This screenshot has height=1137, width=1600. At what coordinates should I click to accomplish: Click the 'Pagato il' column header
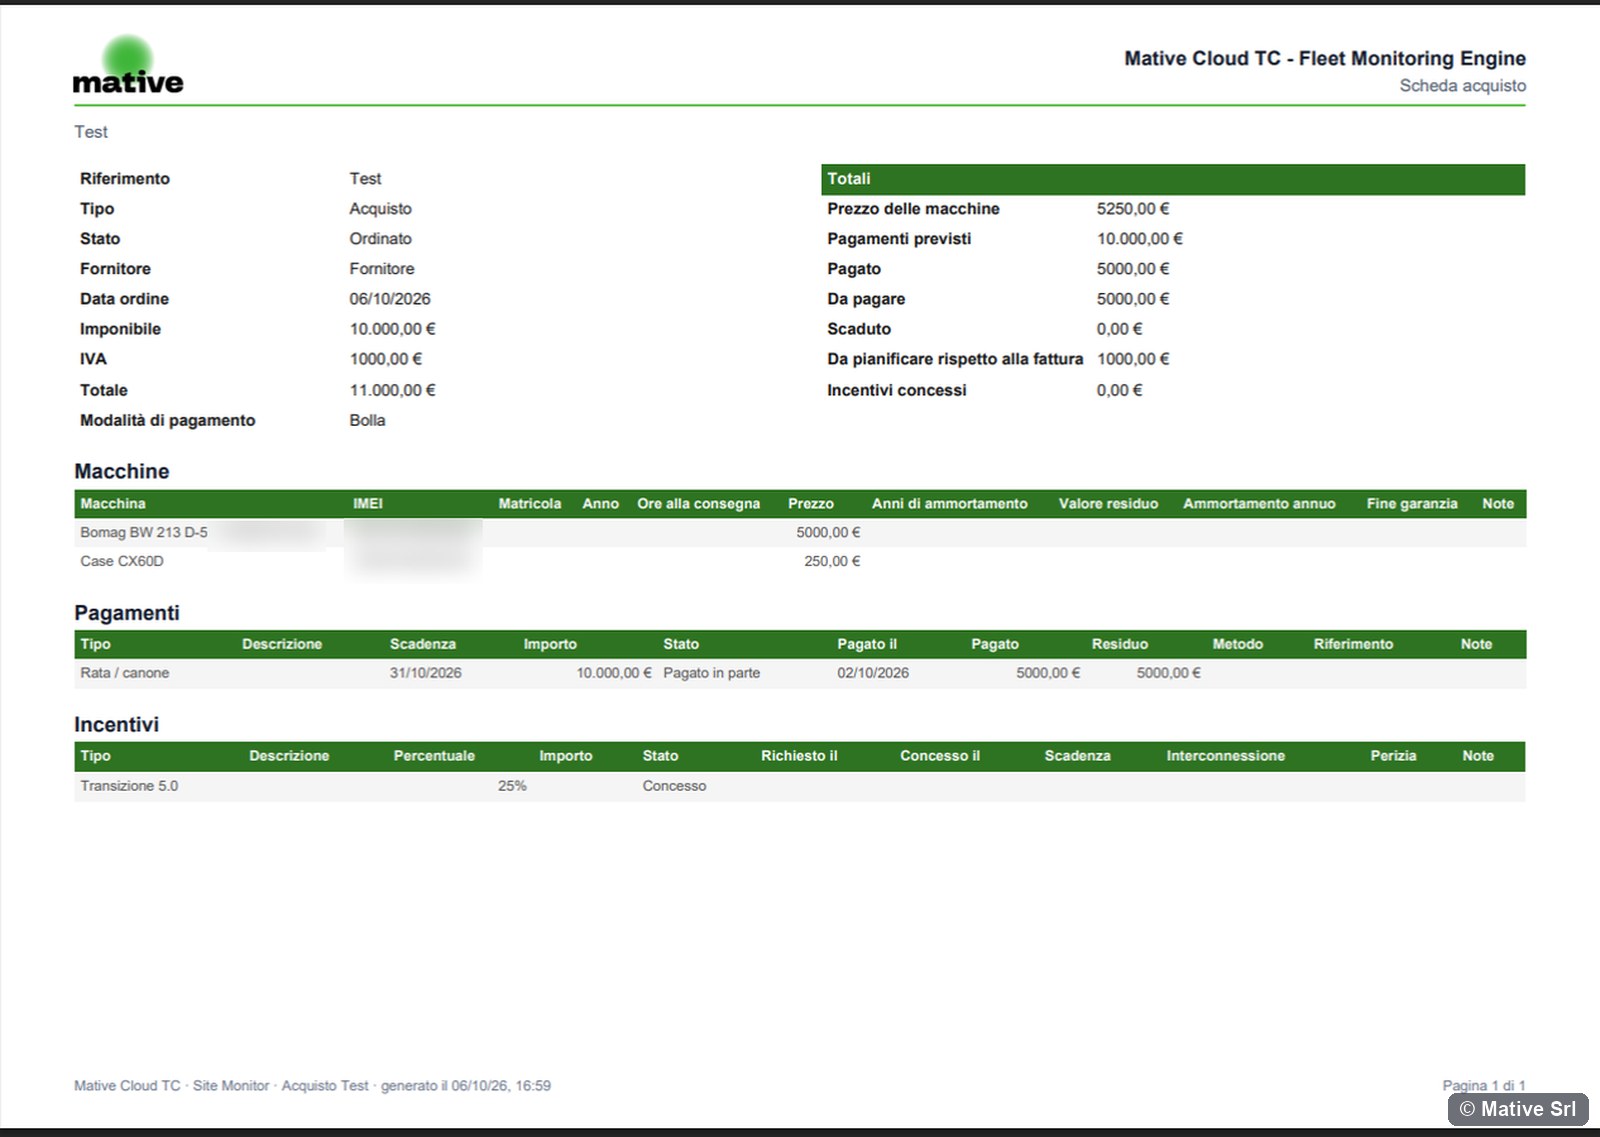867,645
